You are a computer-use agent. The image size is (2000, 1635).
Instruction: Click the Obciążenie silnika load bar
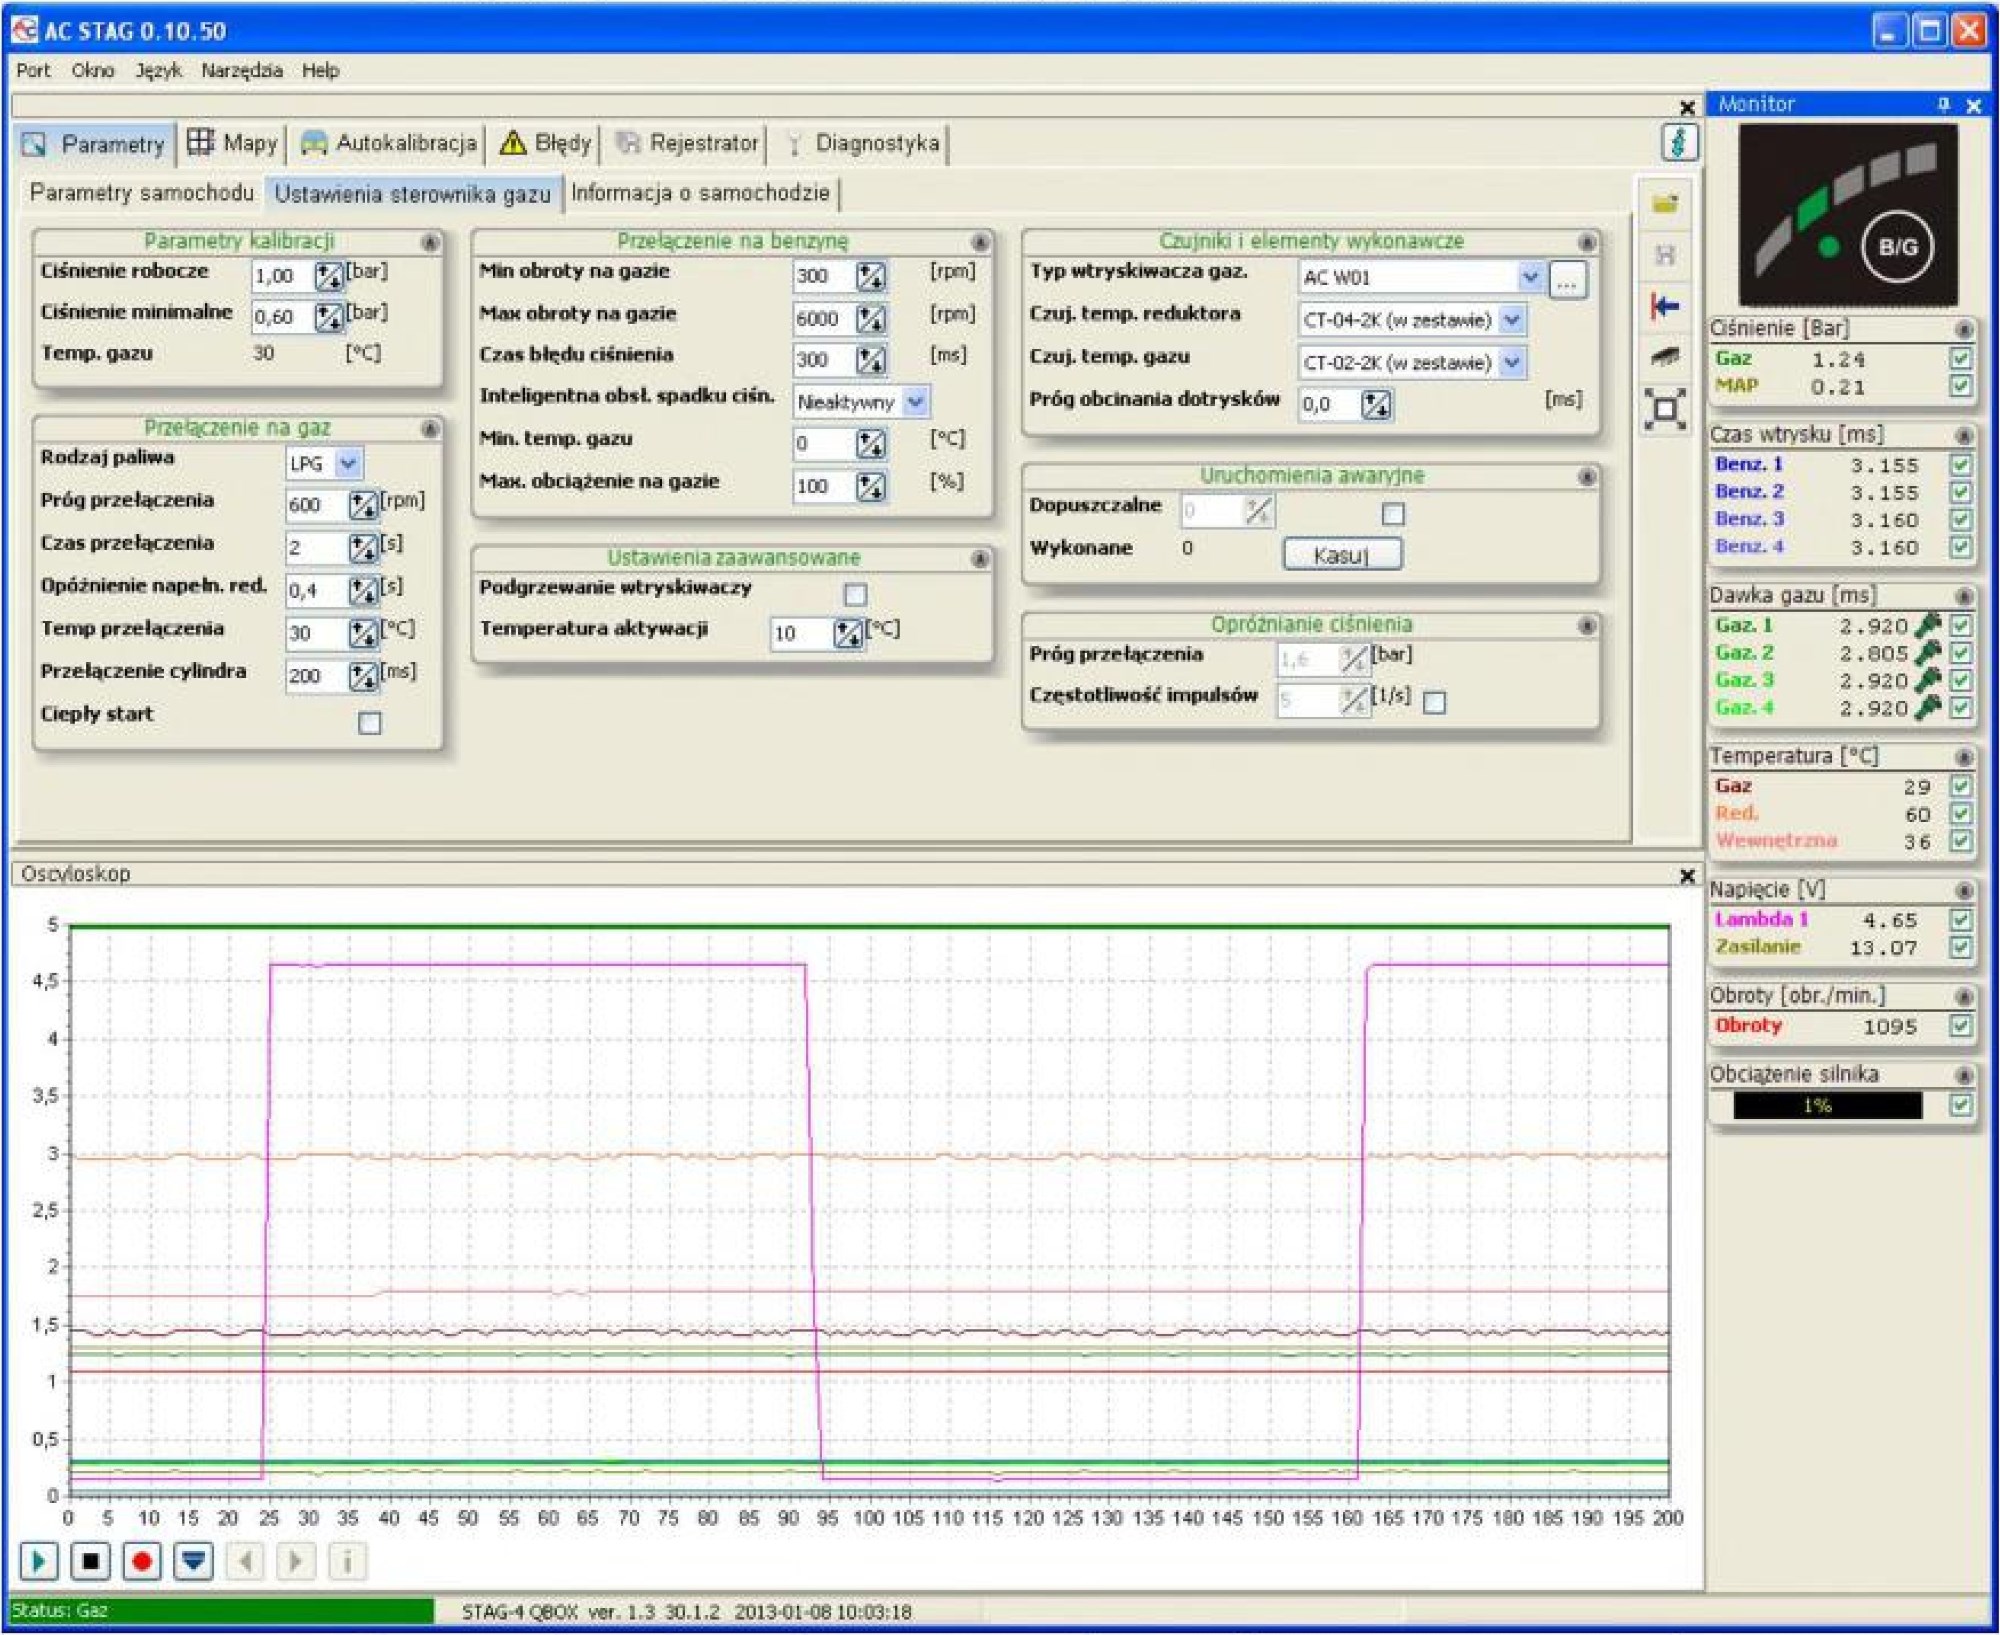(x=1827, y=1105)
